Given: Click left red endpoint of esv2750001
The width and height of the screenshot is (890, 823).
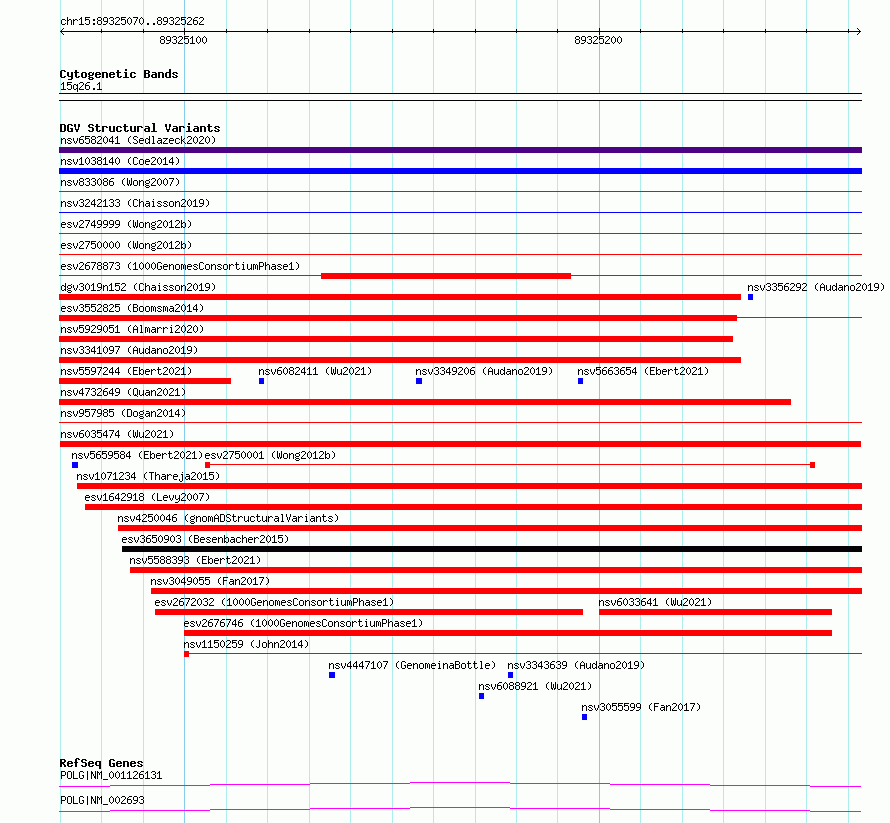Looking at the screenshot, I should point(208,465).
